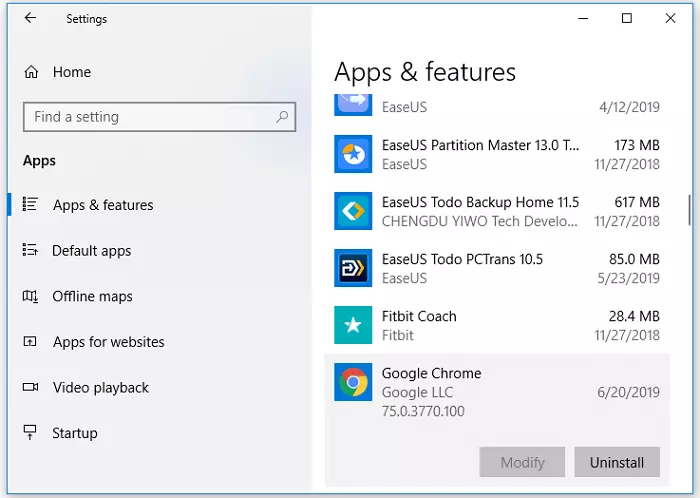The width and height of the screenshot is (700, 498).
Task: Click the partially visible EaseUS app icon at top
Action: 353,105
